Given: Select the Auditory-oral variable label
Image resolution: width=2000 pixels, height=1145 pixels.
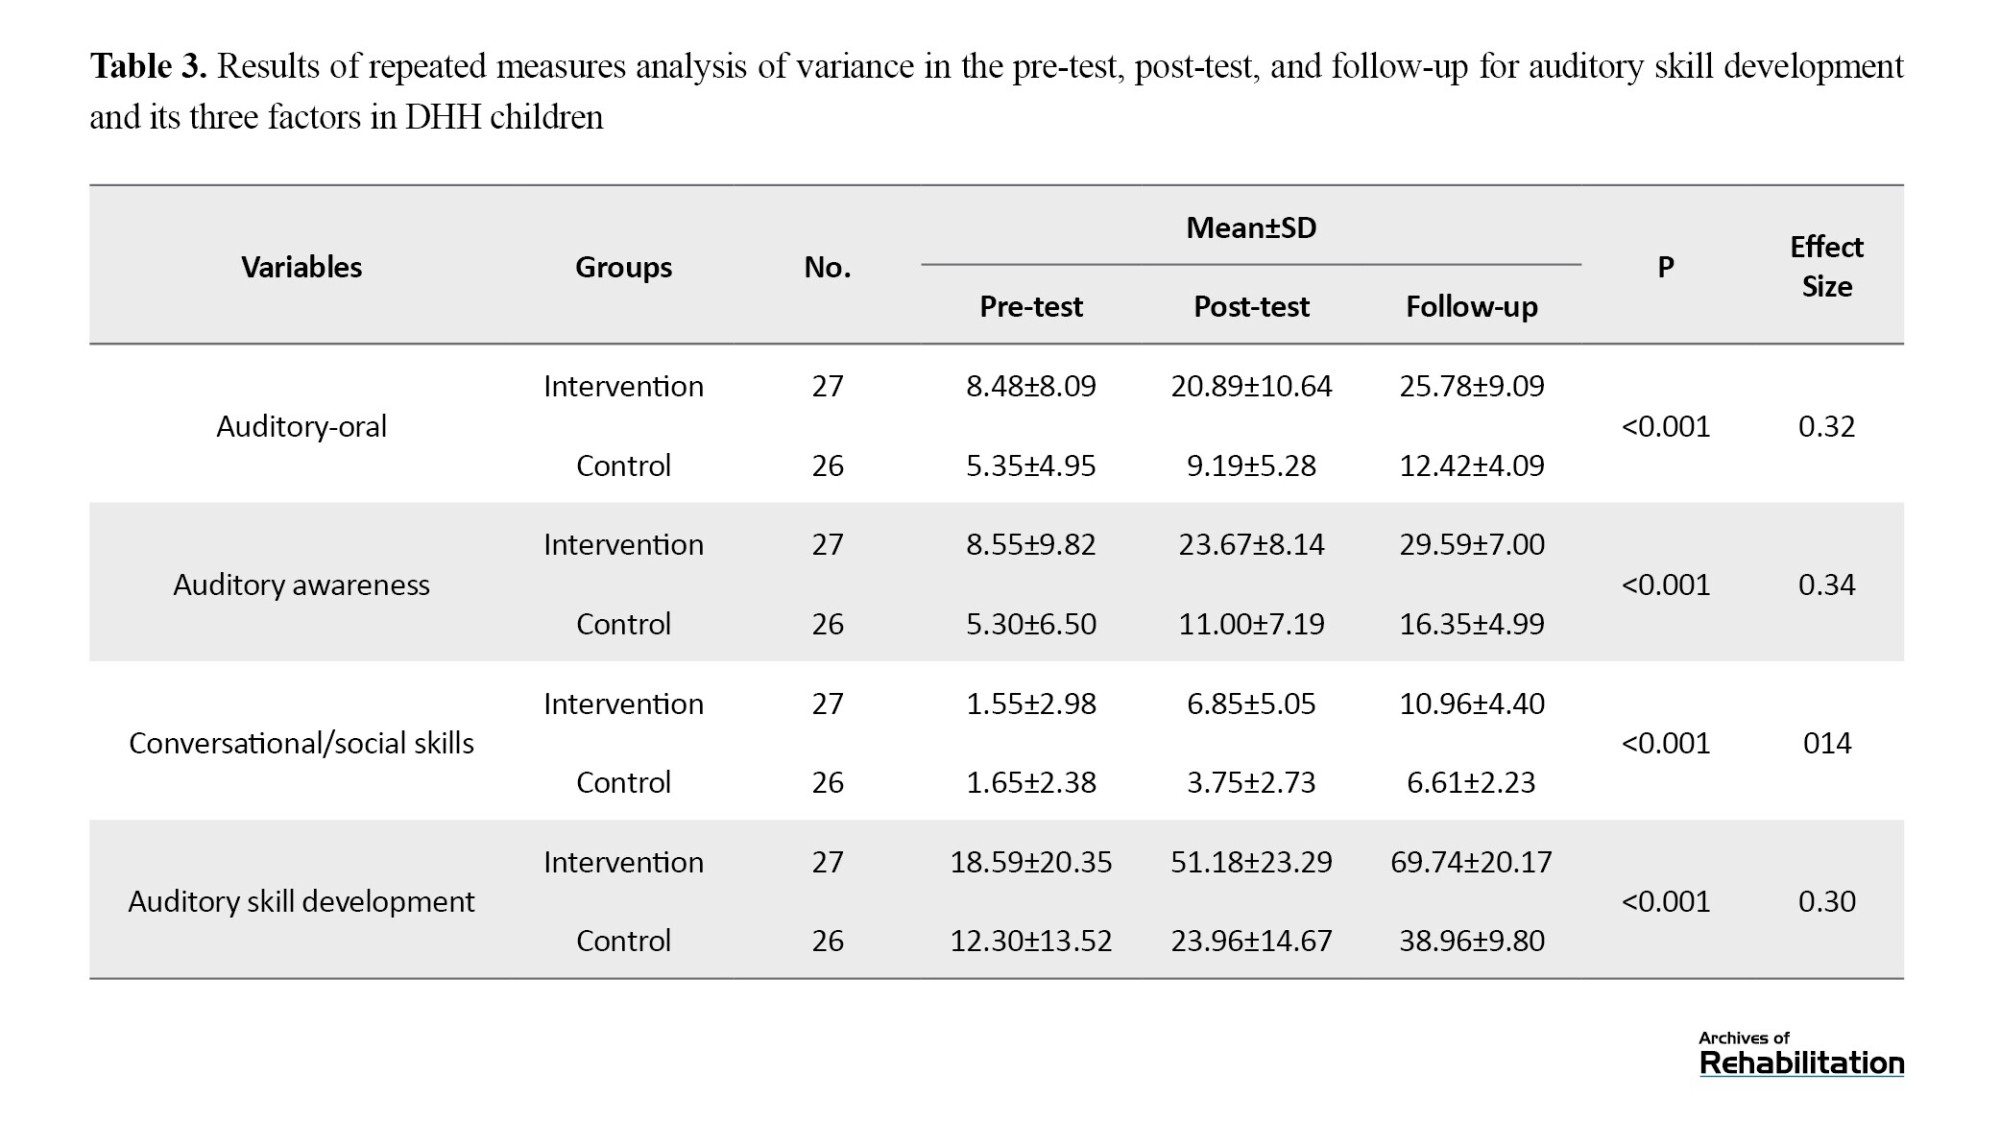Looking at the screenshot, I should 301,426.
